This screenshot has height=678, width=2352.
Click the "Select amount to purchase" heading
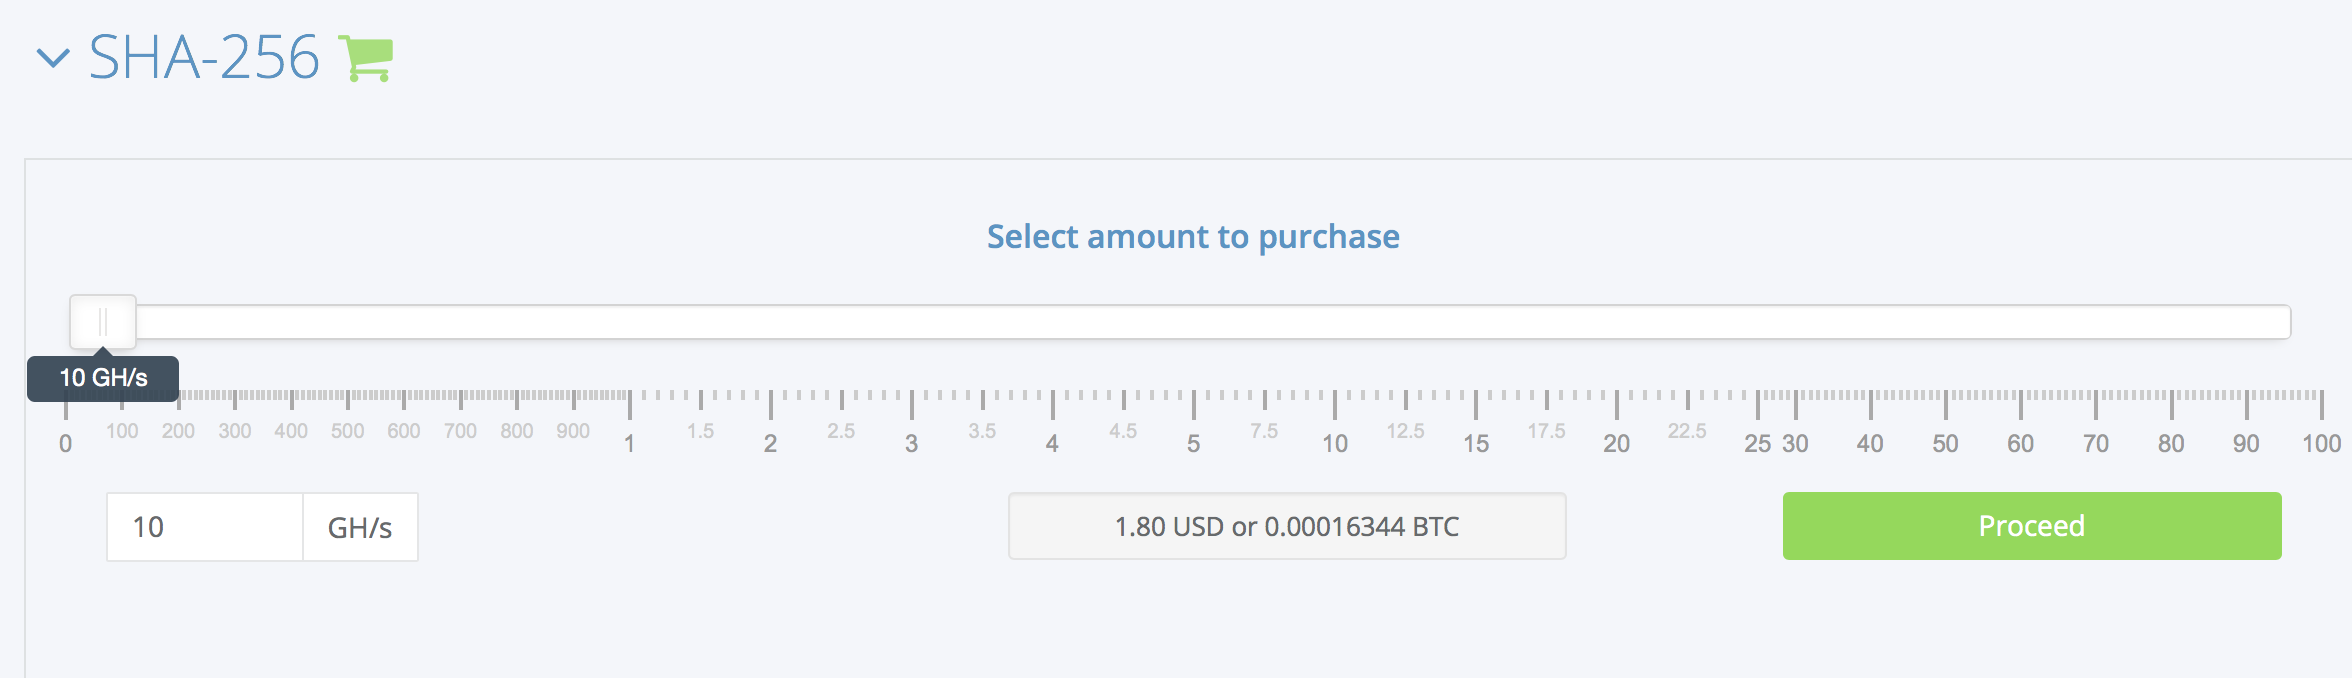point(1193,237)
